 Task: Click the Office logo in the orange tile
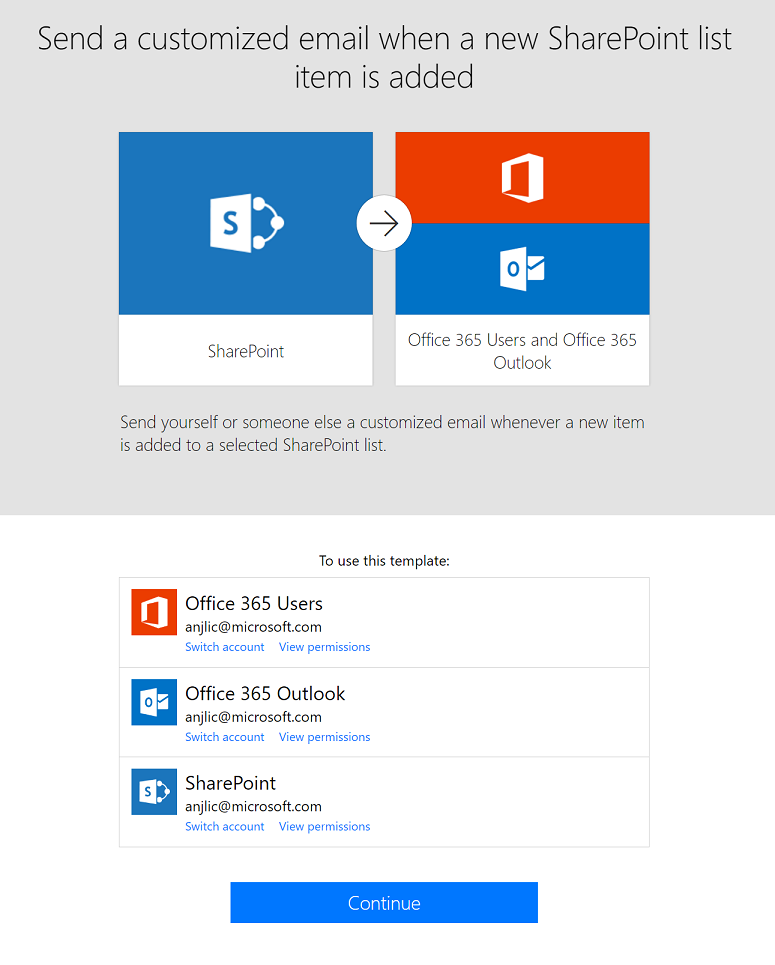pyautogui.click(x=522, y=178)
